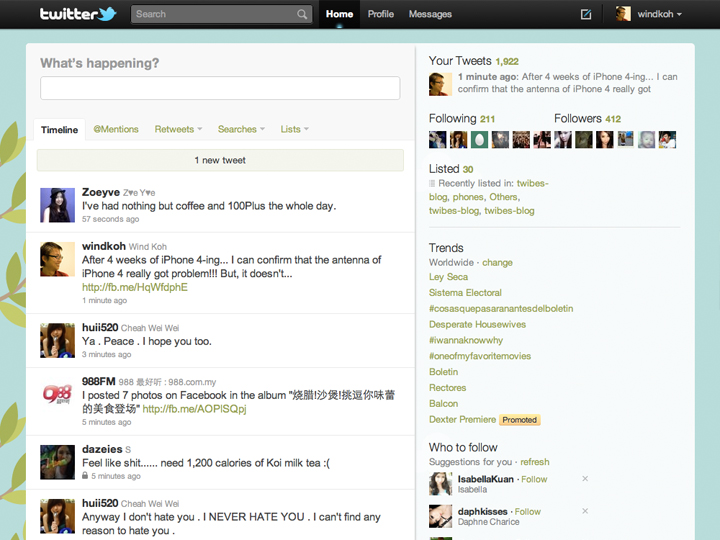Image resolution: width=720 pixels, height=540 pixels.
Task: Click the refresh suggestions link
Action: 534,462
